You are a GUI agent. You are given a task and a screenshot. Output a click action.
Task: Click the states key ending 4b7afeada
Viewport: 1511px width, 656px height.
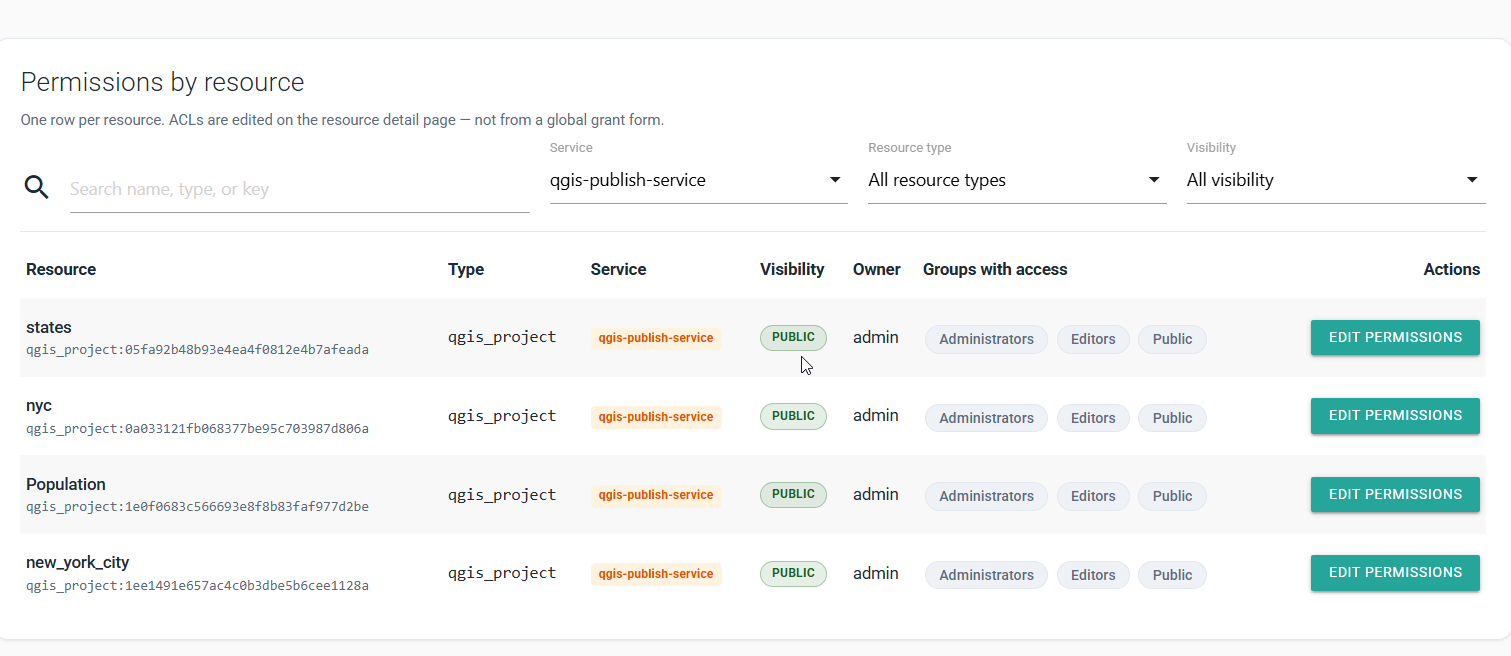tap(197, 350)
